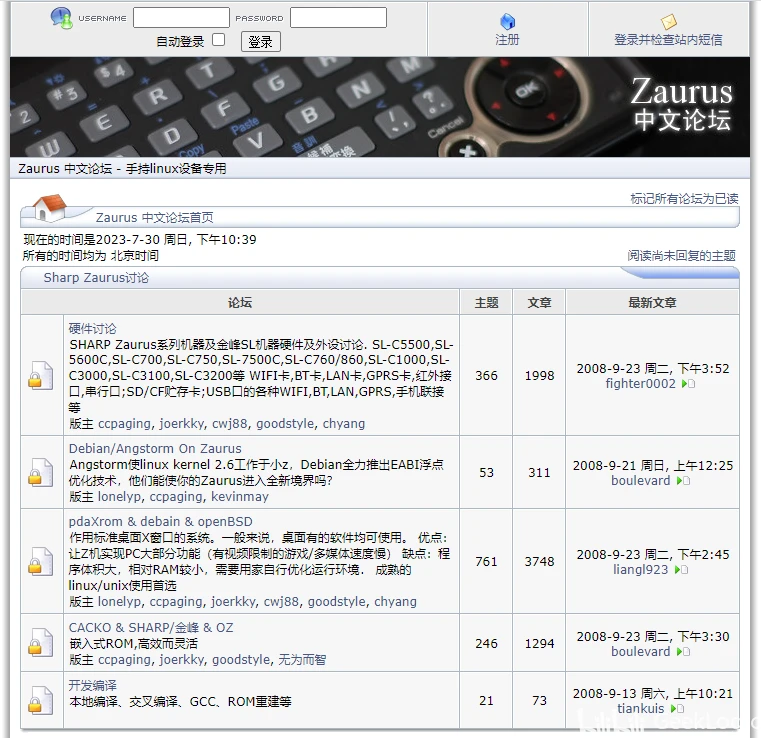Open CACKO & SHARP/金峰 & OZ forum
Viewport: 761px width, 738px height.
(x=151, y=627)
